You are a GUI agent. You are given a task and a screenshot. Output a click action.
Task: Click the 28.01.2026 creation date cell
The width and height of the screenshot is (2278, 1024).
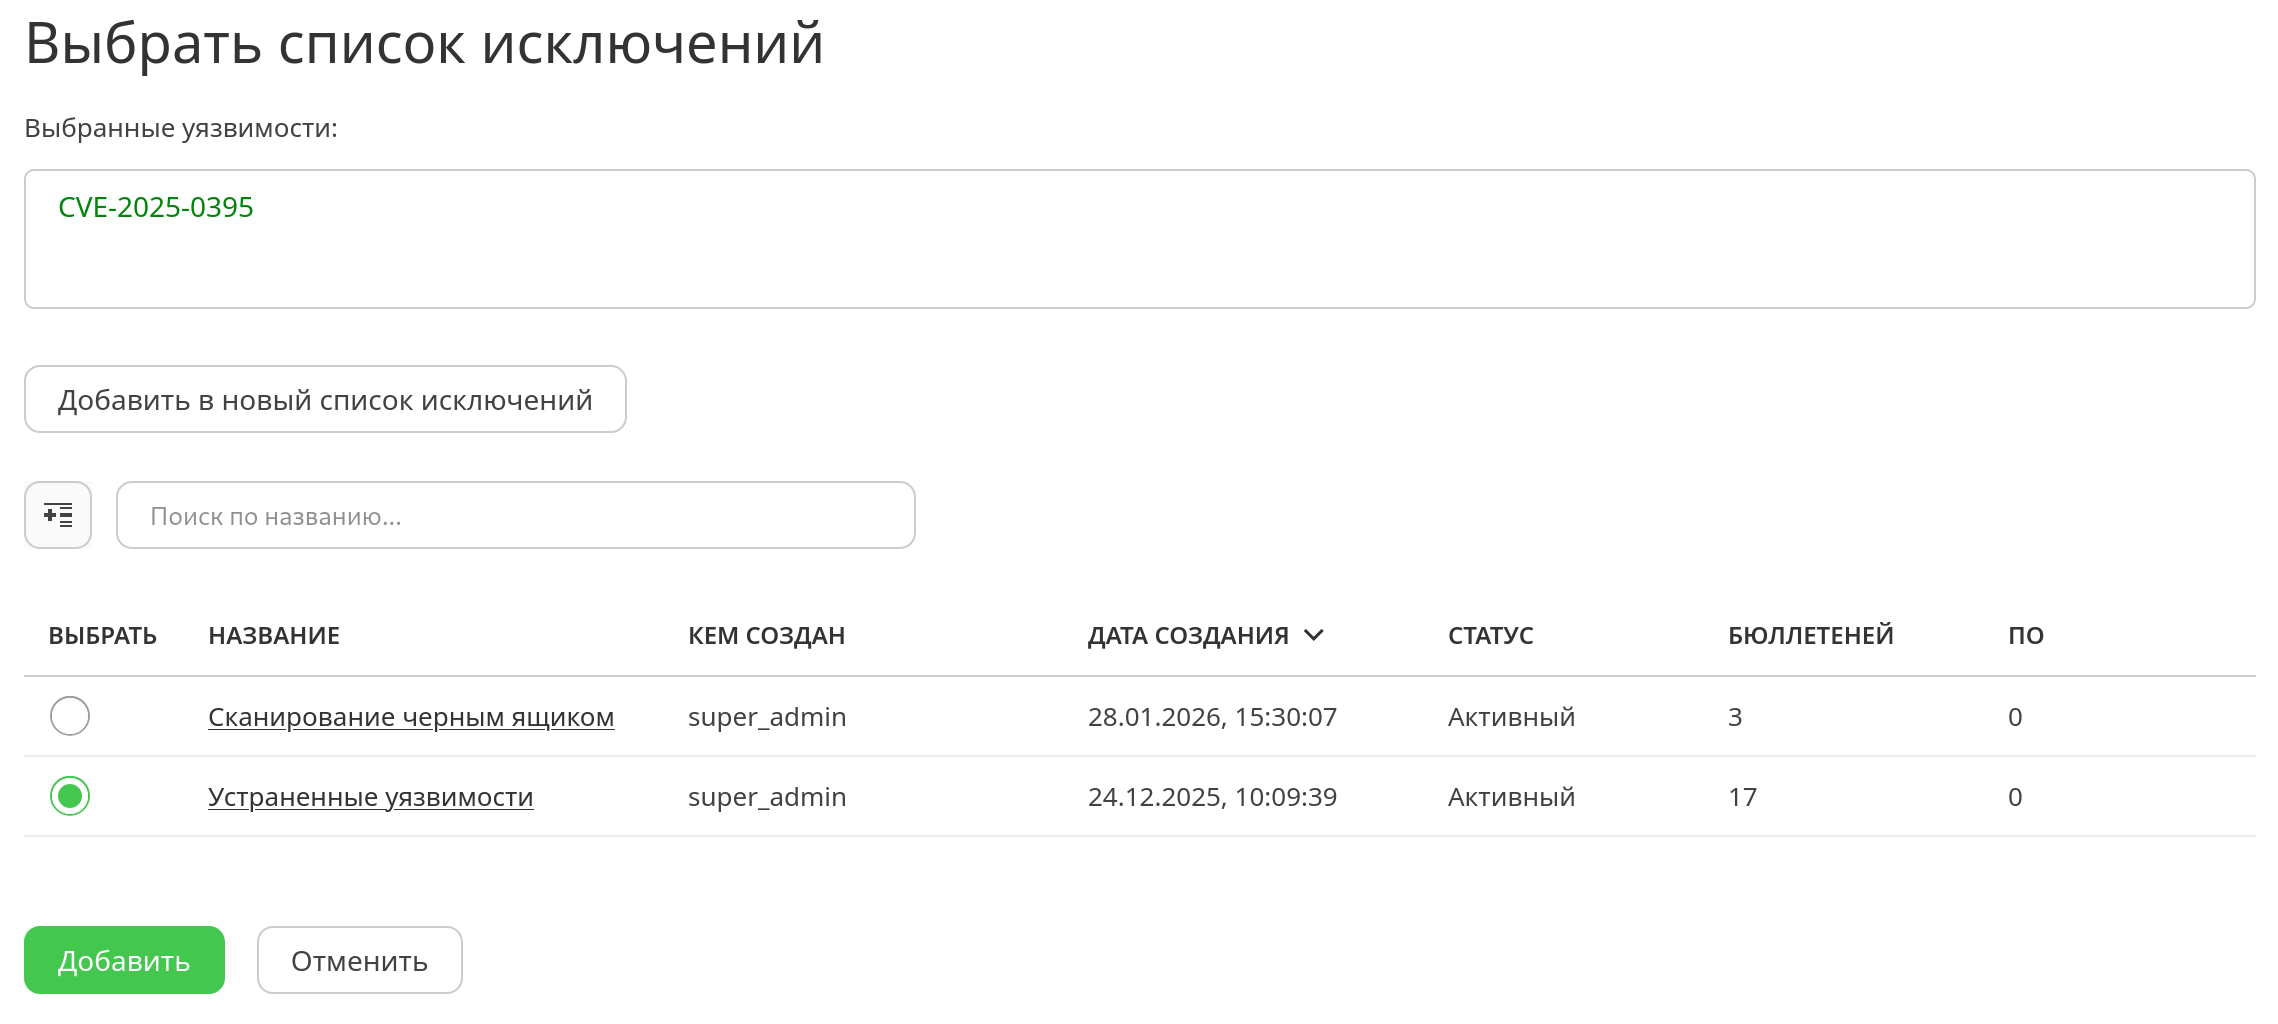tap(1212, 717)
